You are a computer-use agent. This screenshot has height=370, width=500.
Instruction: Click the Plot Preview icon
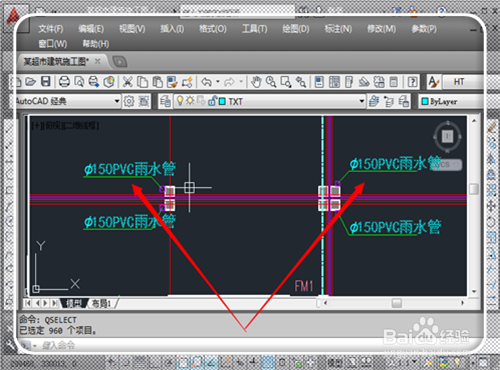tap(79, 82)
